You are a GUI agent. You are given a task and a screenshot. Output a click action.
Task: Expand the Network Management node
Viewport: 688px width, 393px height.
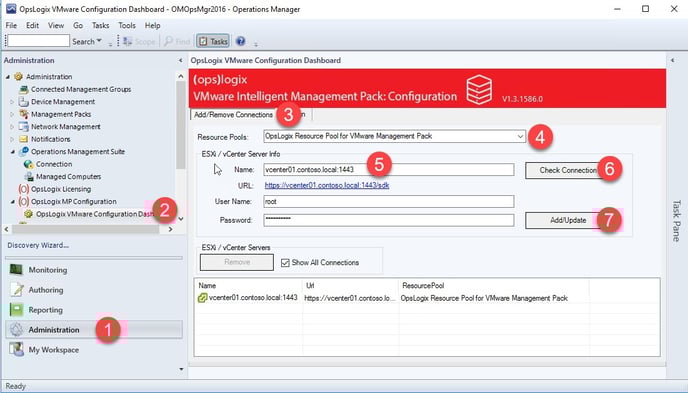pyautogui.click(x=12, y=127)
